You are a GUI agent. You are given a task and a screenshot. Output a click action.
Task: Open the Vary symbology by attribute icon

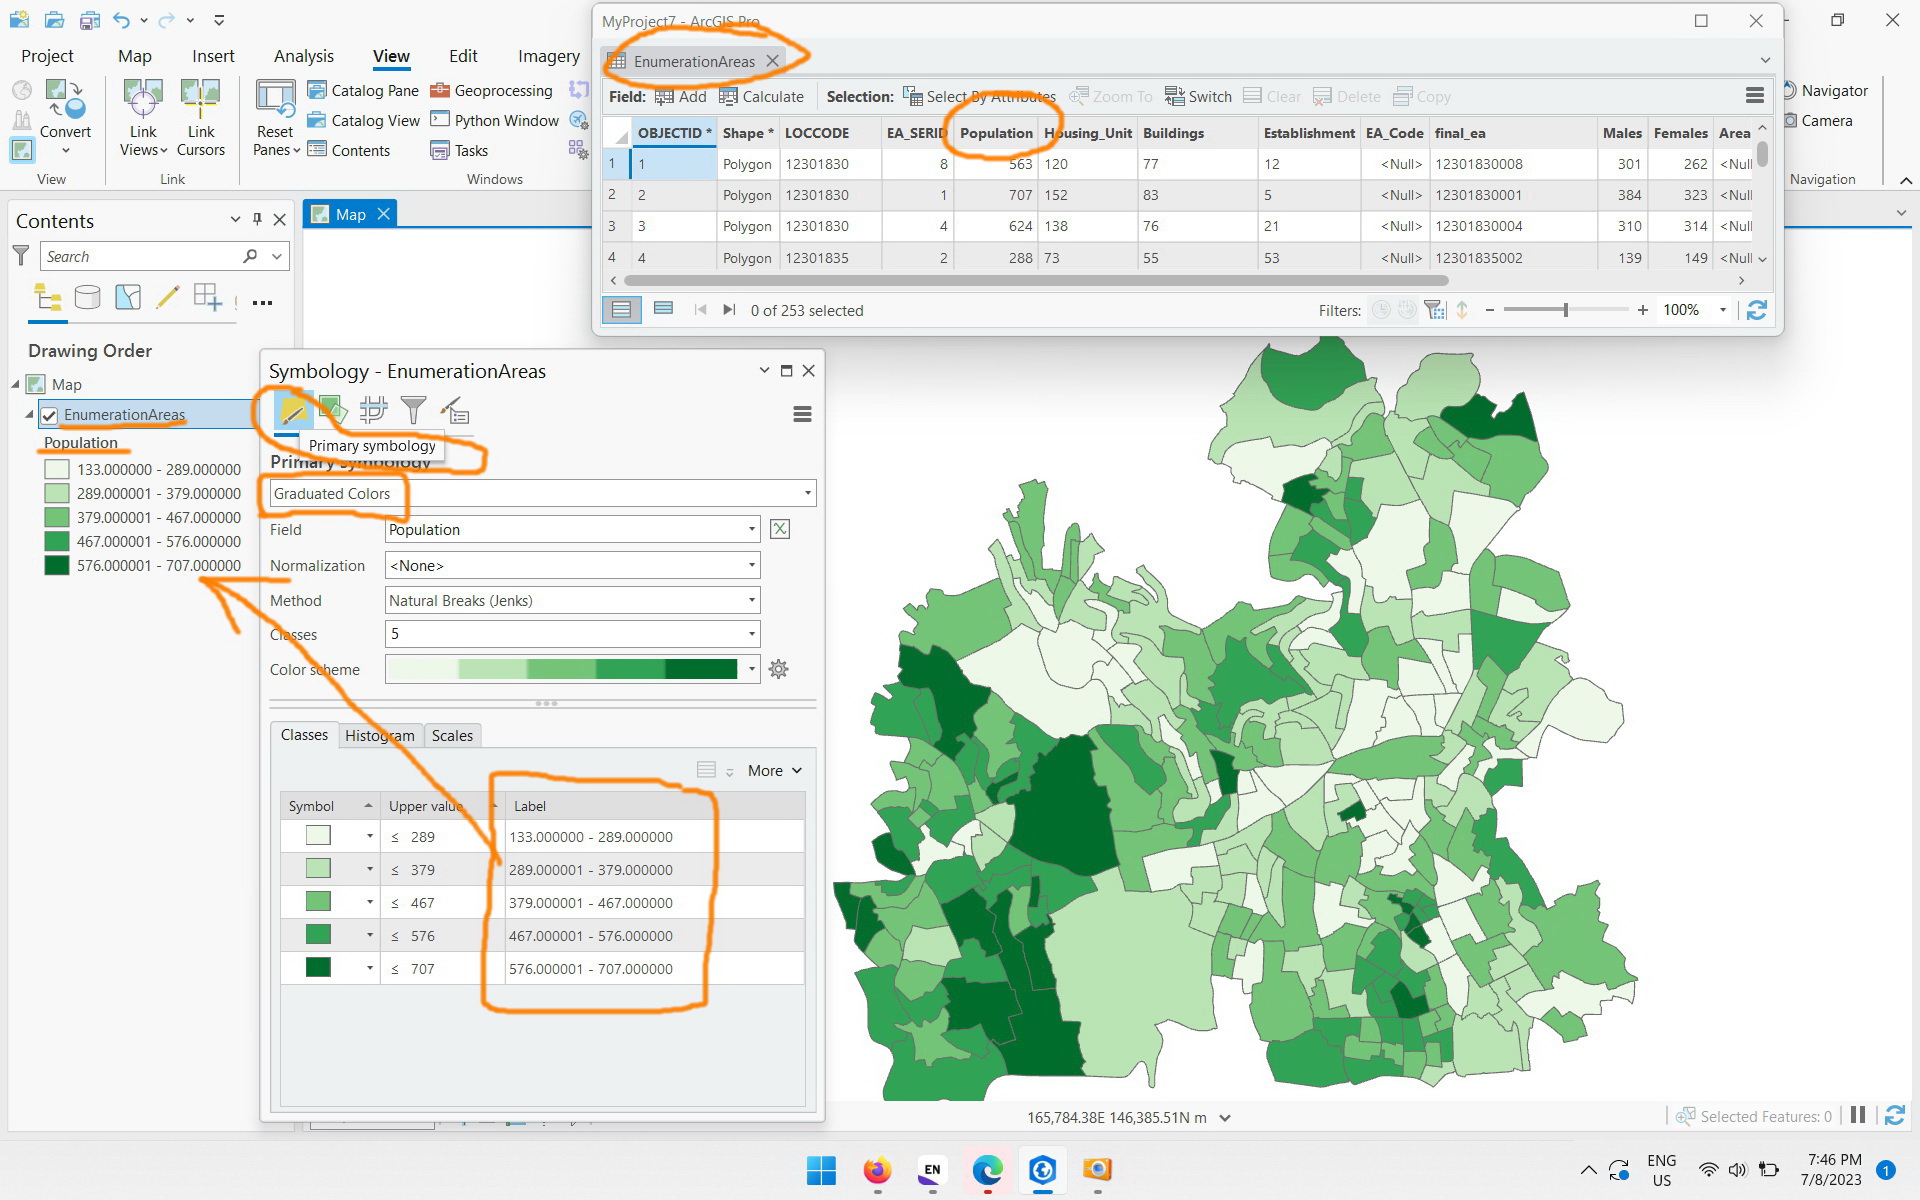click(x=333, y=410)
